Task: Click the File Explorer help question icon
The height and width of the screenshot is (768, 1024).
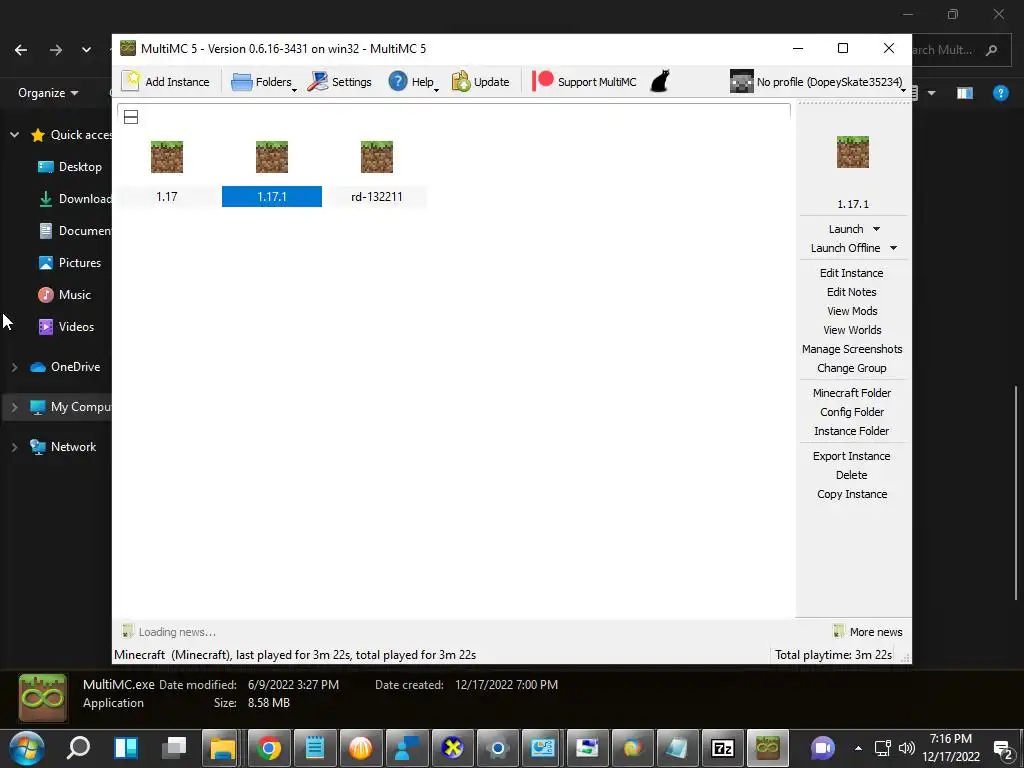Action: (1000, 93)
